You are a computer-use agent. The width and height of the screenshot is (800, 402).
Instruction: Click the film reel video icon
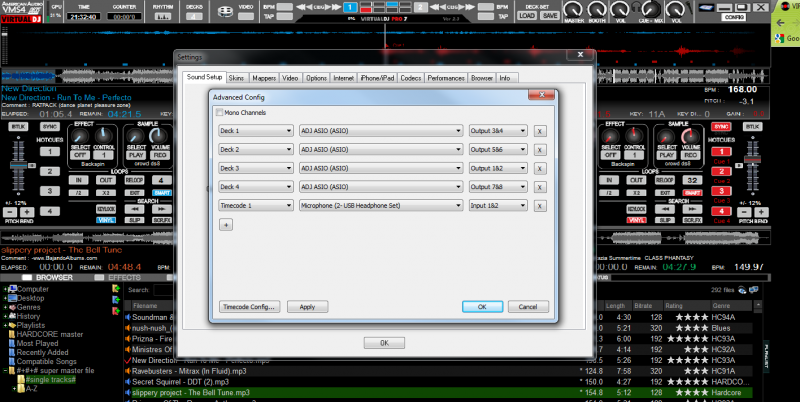tap(226, 11)
